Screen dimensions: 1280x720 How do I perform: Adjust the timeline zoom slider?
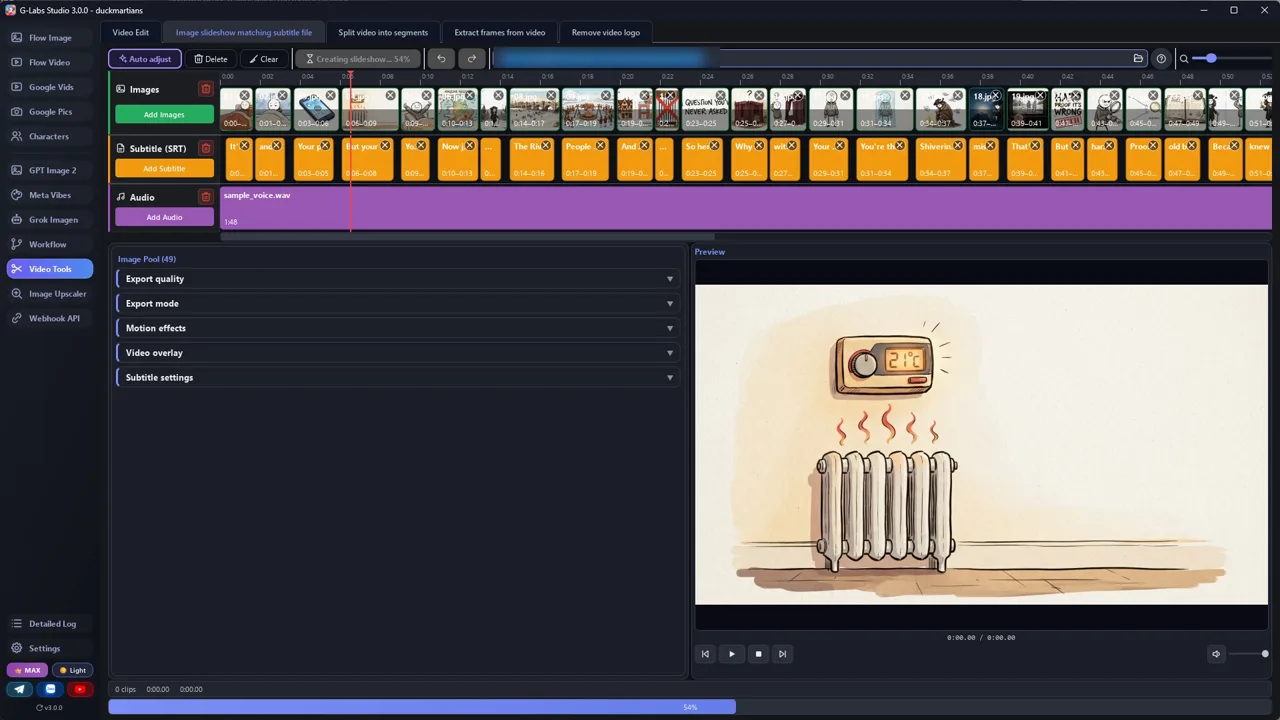tap(1230, 59)
